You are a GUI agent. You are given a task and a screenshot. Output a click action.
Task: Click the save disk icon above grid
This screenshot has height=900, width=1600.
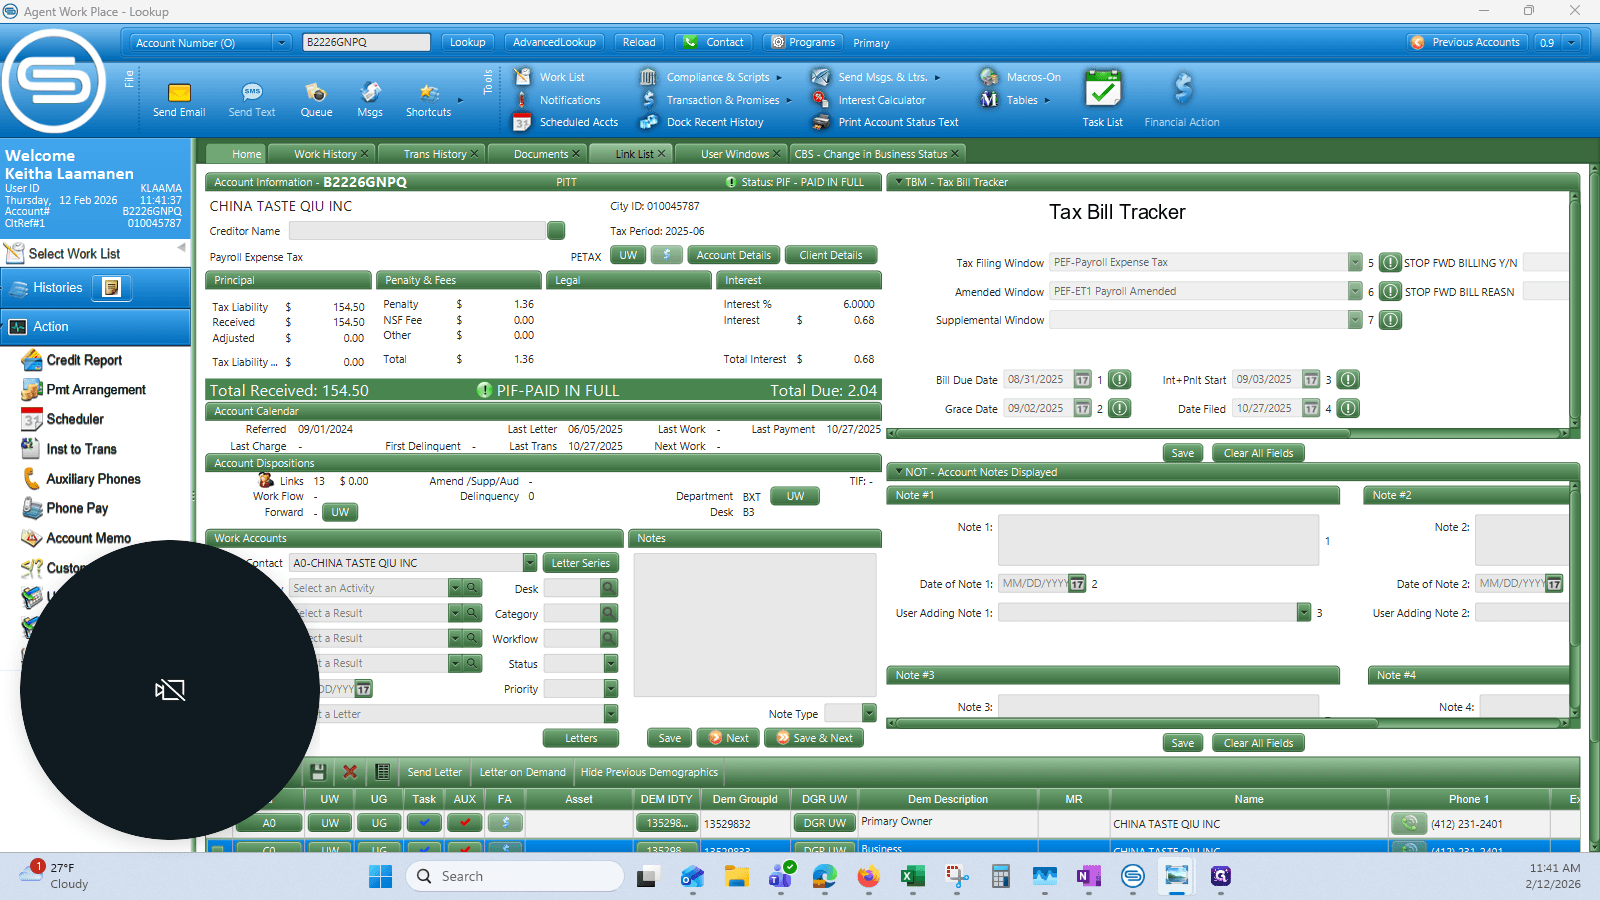pos(318,772)
